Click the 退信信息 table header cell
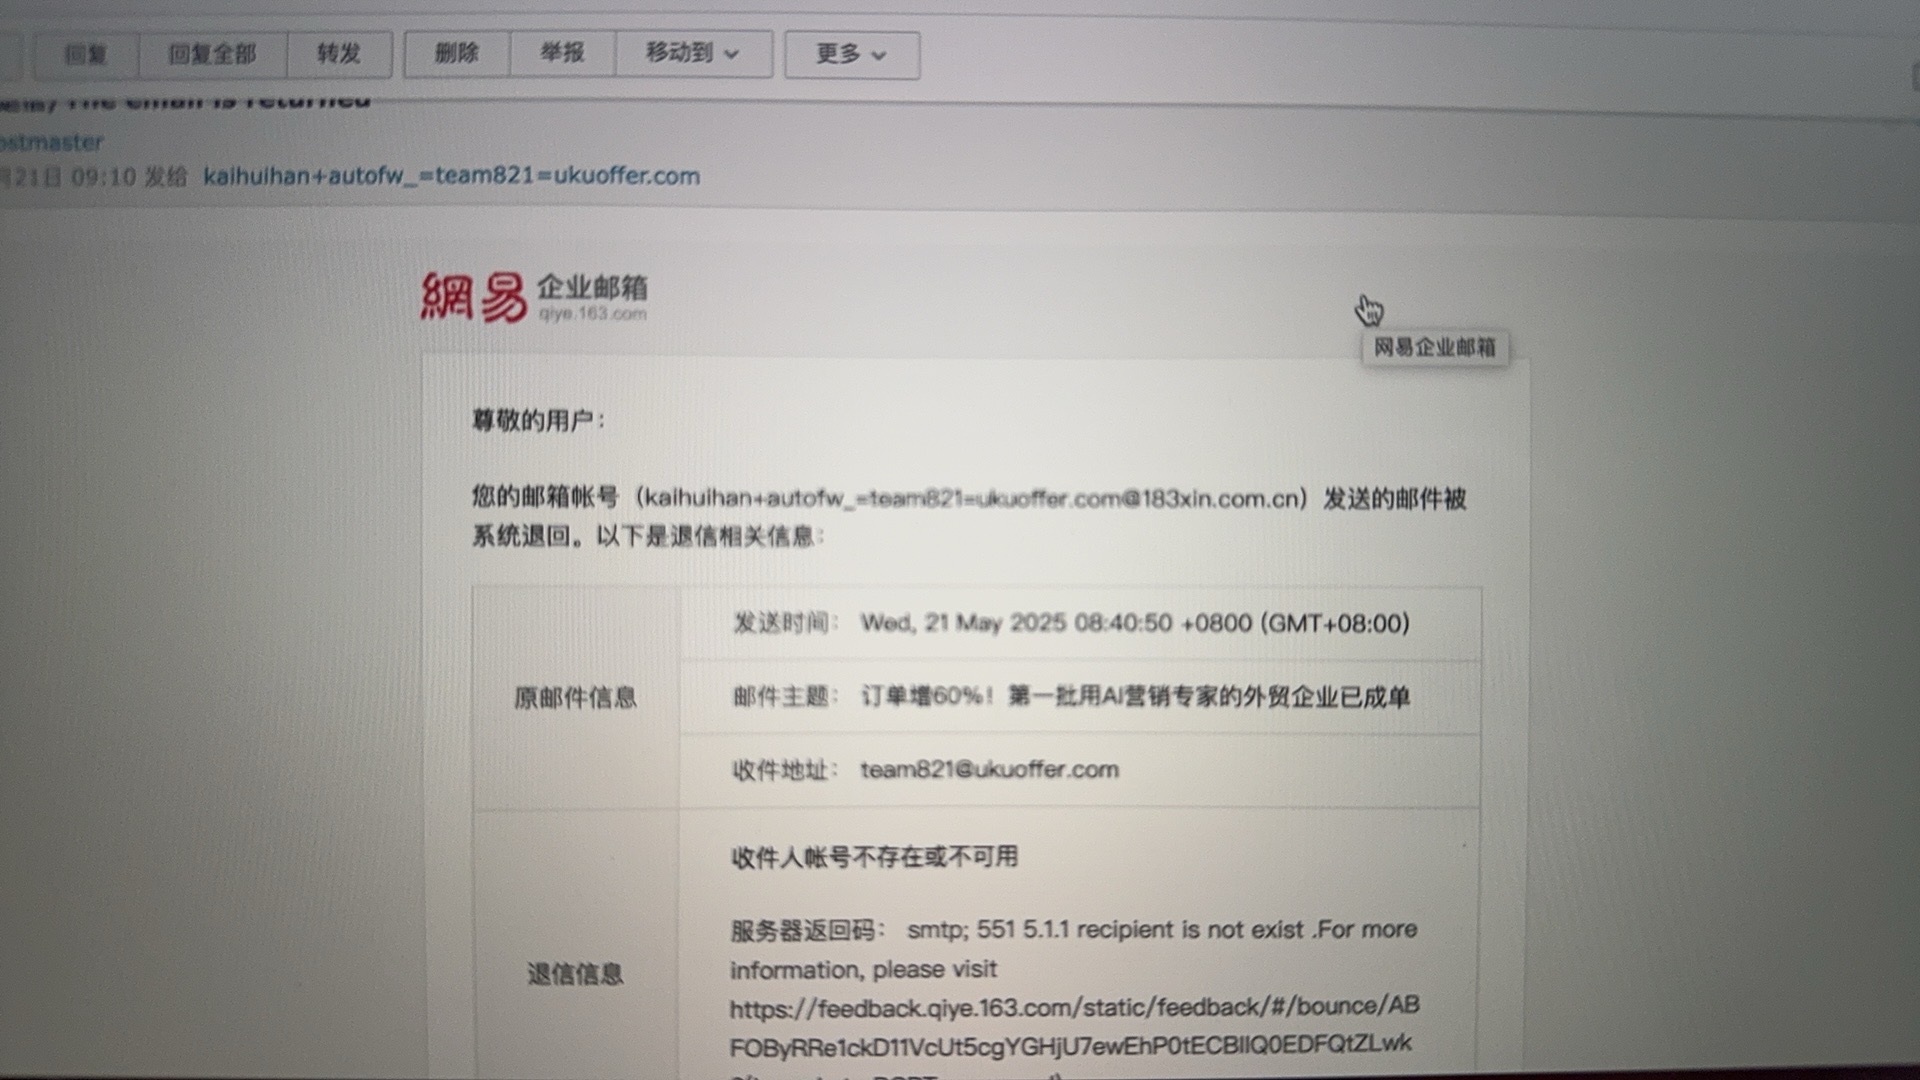This screenshot has width=1920, height=1080. [x=575, y=974]
